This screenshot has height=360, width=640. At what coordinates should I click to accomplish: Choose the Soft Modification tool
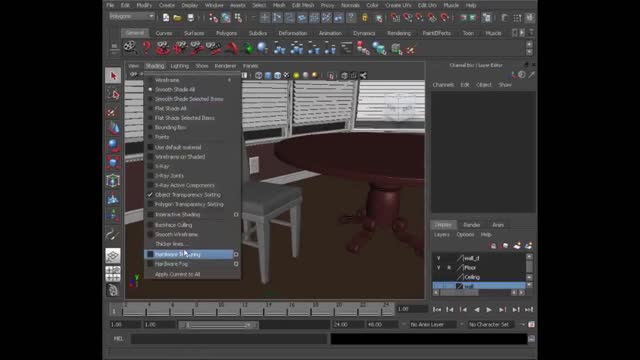click(x=113, y=198)
